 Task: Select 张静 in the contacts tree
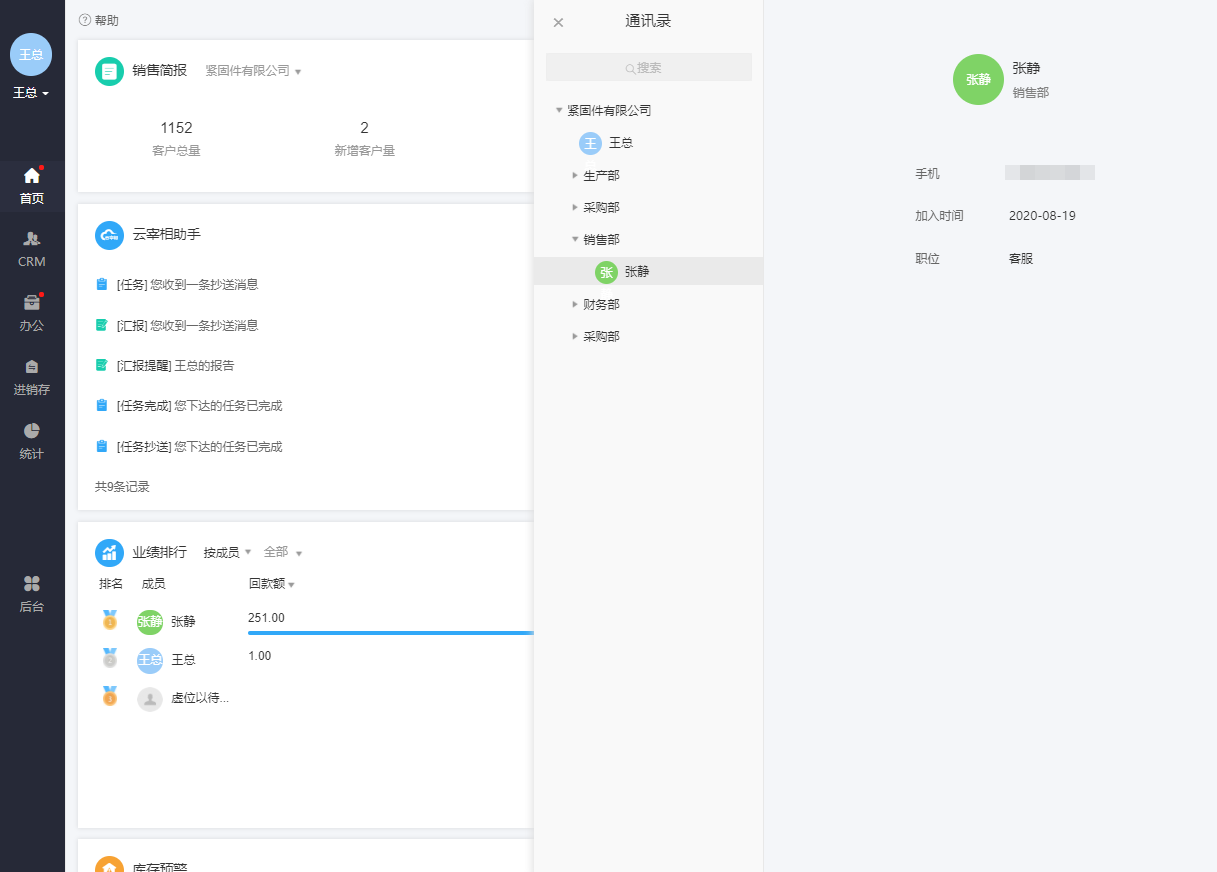649,271
